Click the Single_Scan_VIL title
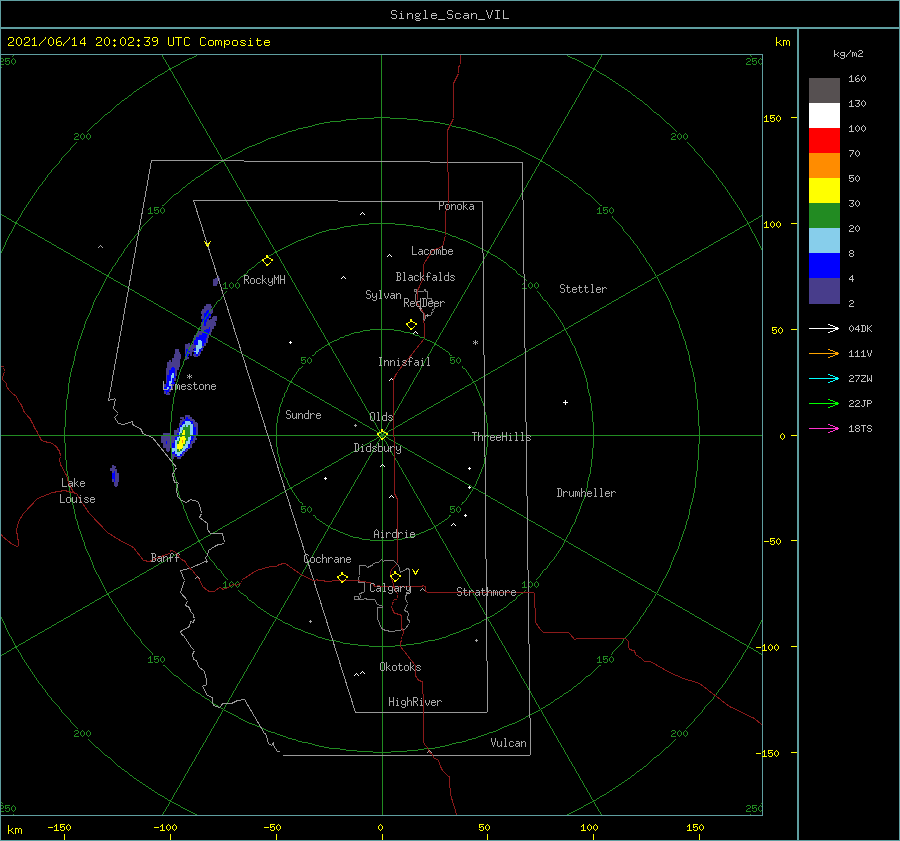The image size is (900, 841). point(449,15)
